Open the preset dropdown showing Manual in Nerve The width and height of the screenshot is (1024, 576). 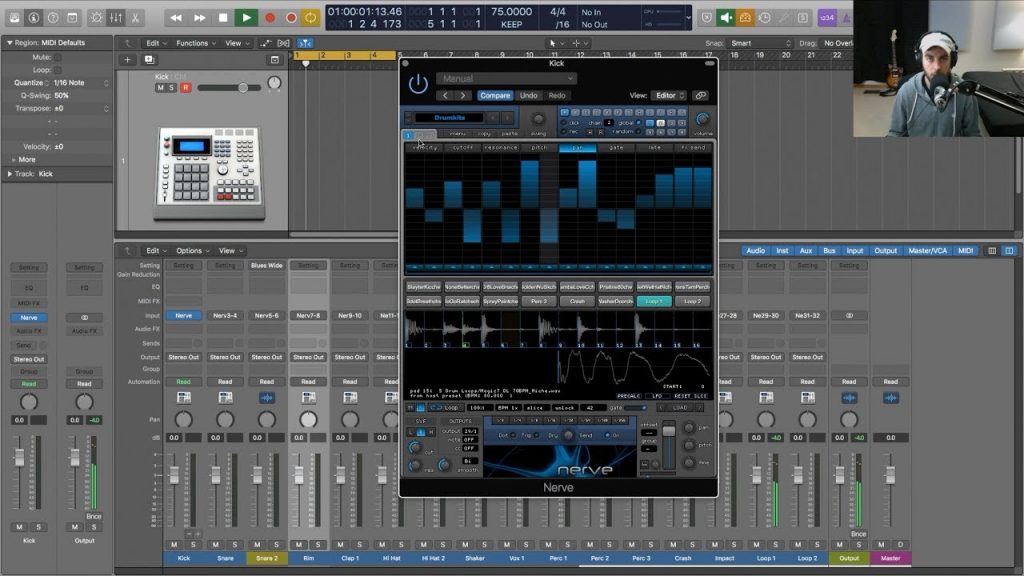click(x=506, y=78)
